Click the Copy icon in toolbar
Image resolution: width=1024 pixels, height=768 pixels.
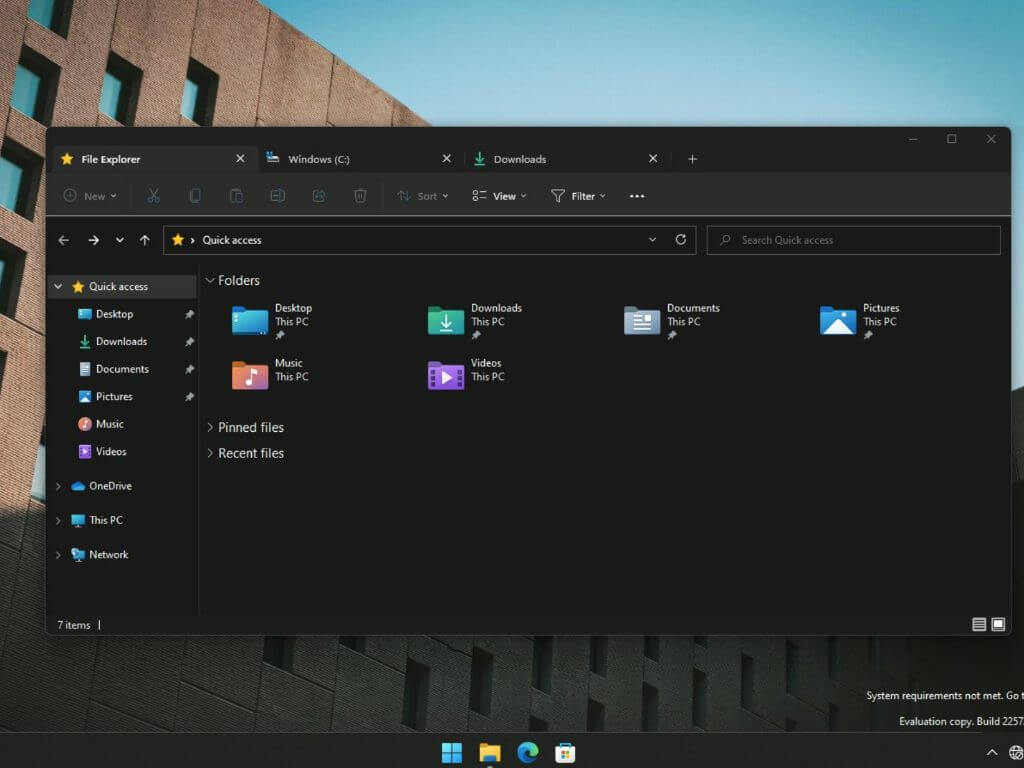pos(195,196)
